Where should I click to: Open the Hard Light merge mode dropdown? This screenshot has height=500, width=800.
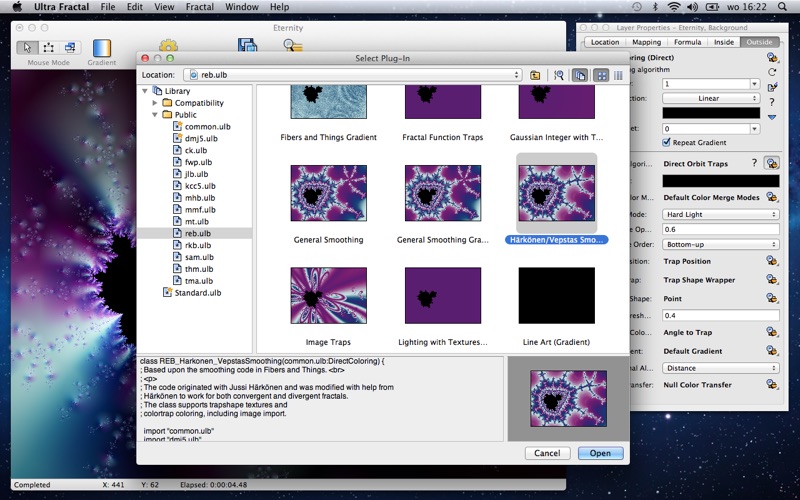720,214
